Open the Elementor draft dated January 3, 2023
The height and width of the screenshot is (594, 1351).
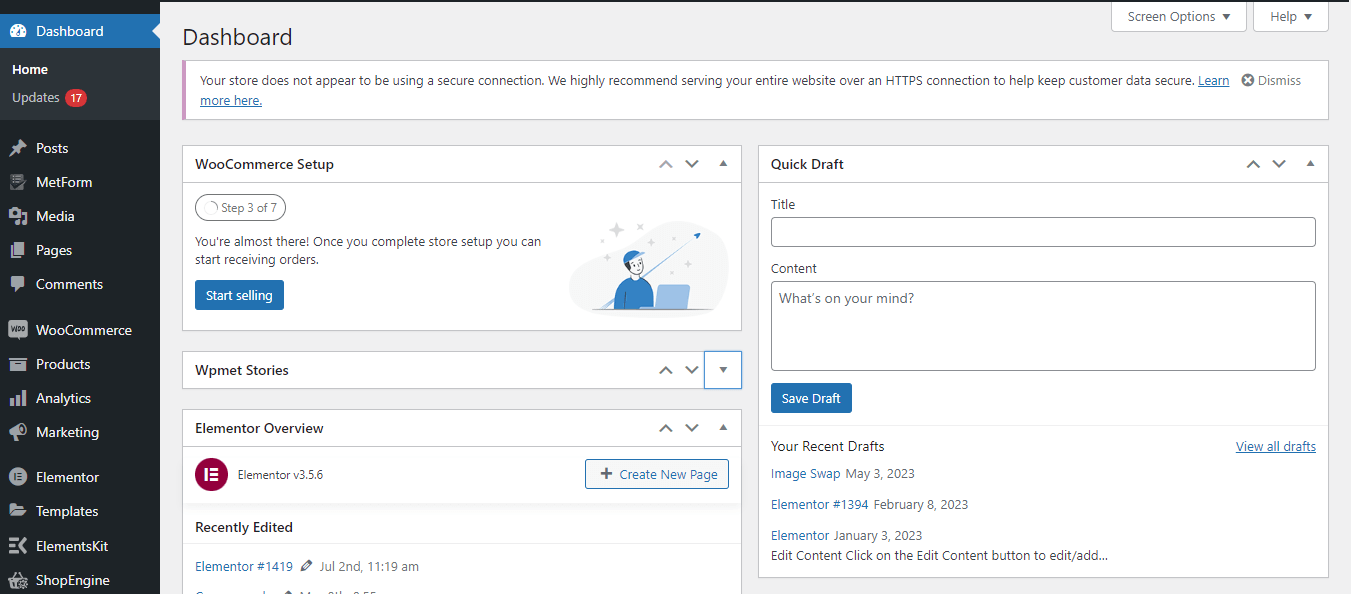[x=800, y=535]
